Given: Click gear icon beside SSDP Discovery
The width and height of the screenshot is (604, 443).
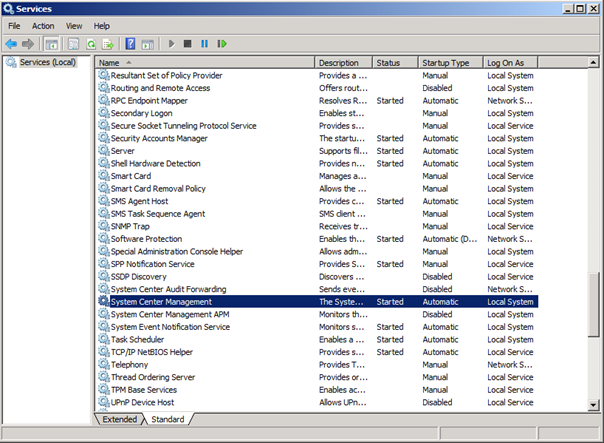Looking at the screenshot, I should (x=103, y=276).
